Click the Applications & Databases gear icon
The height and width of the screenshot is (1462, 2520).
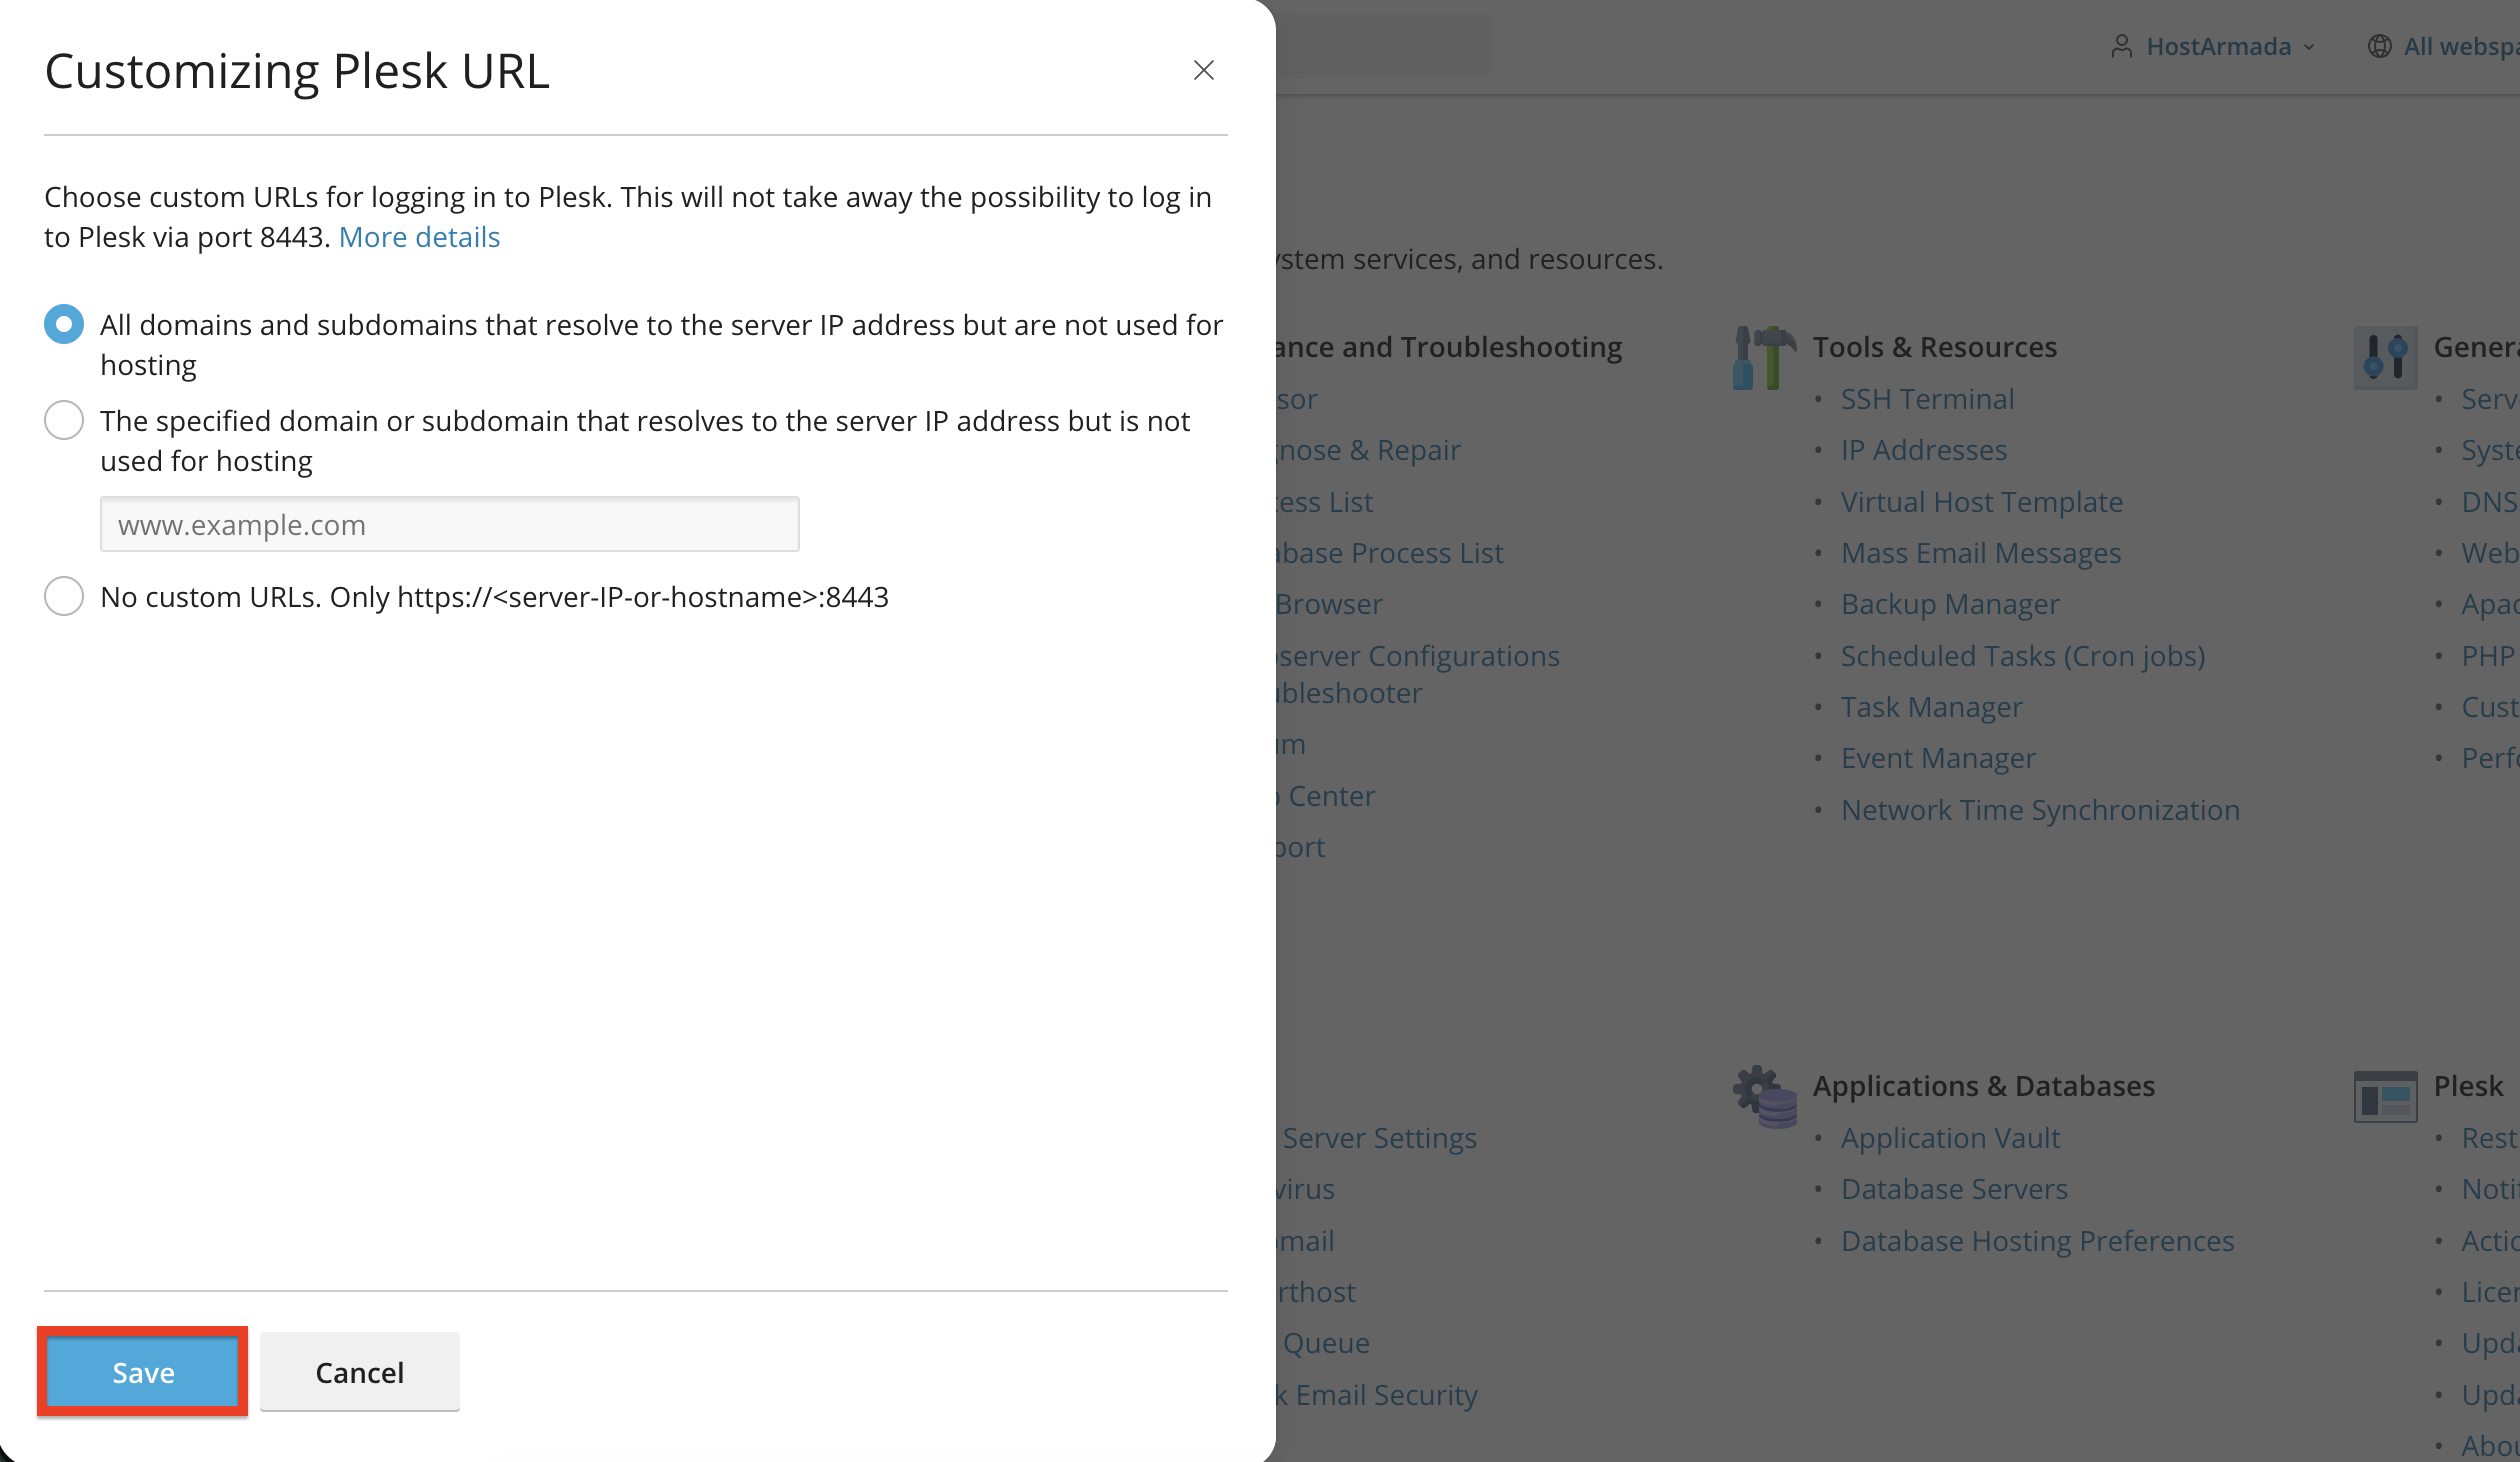click(x=1765, y=1097)
